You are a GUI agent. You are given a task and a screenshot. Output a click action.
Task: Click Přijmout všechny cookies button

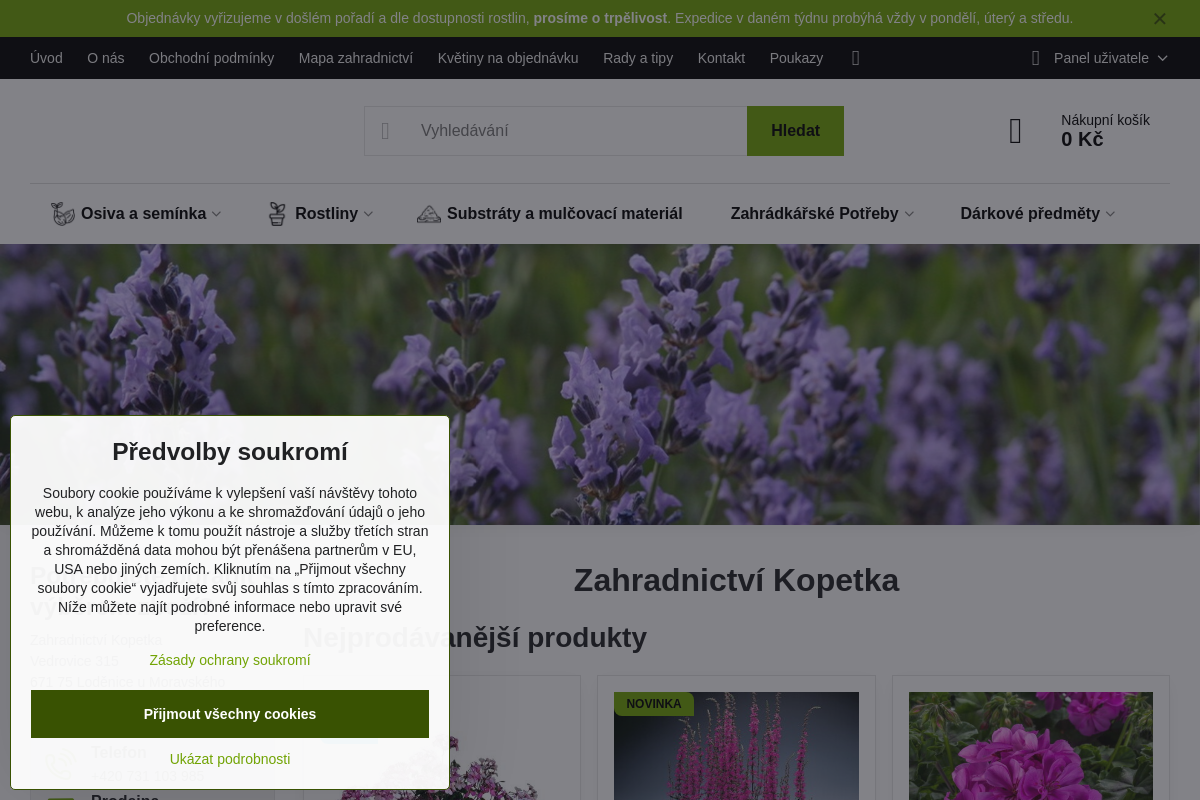point(230,714)
